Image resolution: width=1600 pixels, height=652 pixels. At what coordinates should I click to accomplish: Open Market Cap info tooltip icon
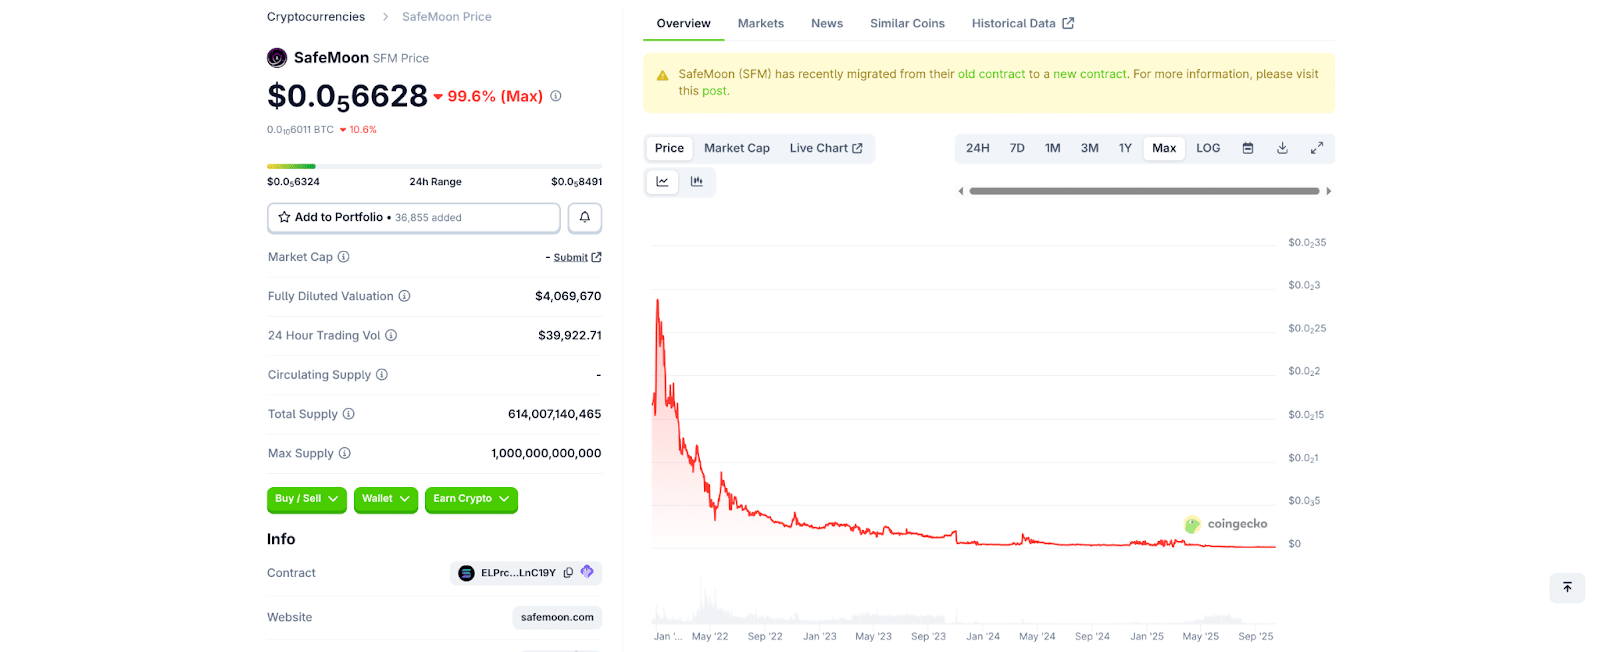point(343,257)
